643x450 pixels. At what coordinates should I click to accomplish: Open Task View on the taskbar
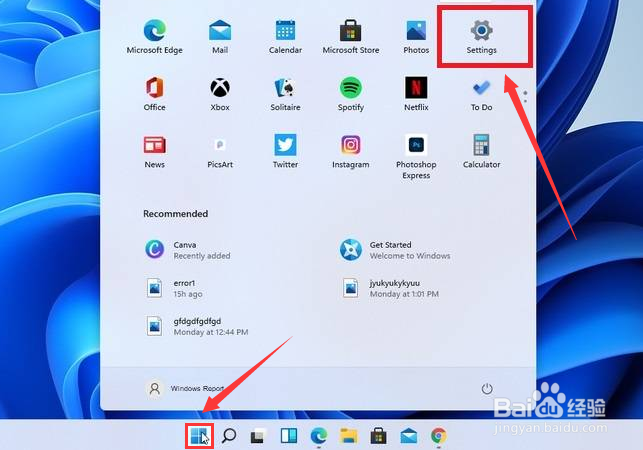tap(258, 436)
